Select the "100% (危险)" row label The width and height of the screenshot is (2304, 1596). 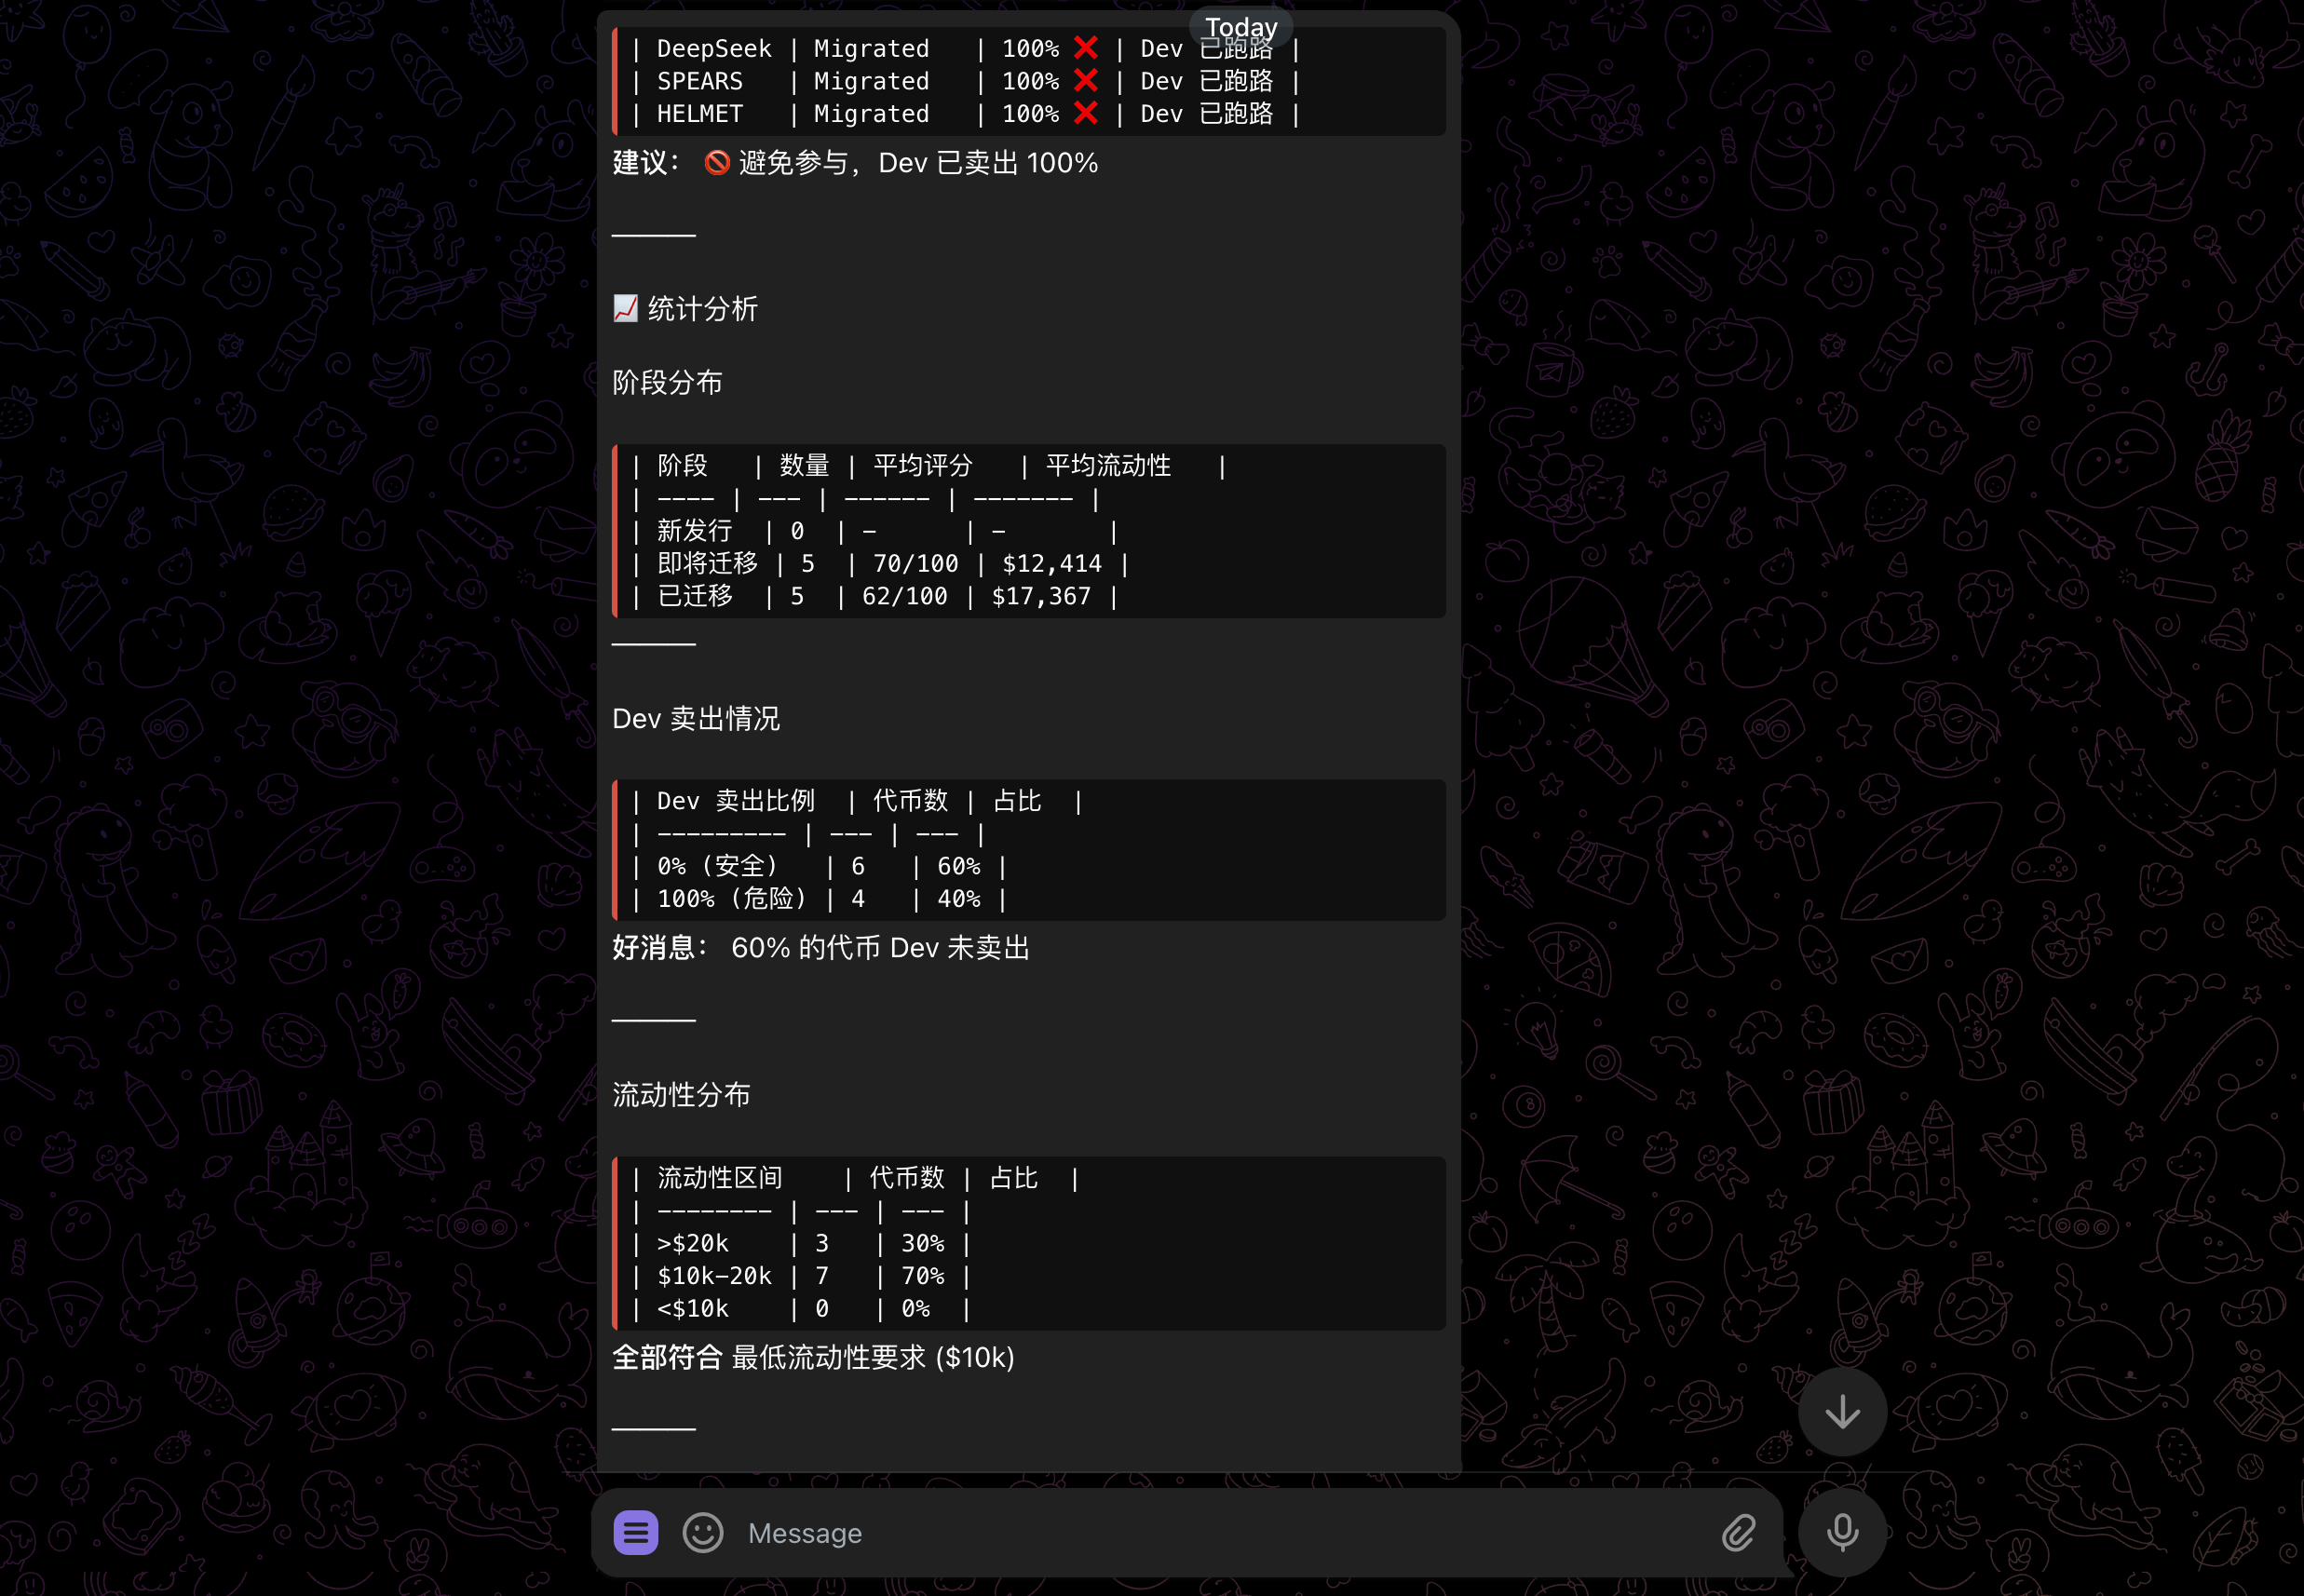click(732, 899)
